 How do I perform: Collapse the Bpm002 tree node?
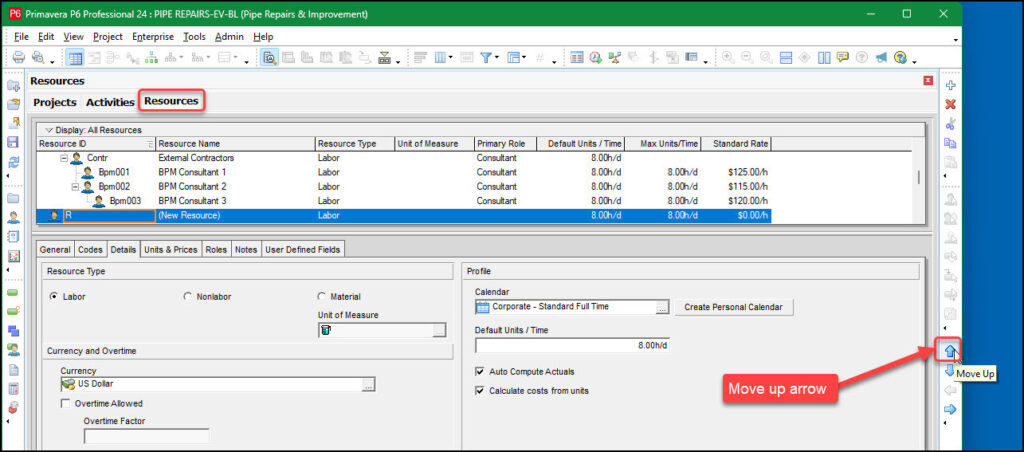click(x=75, y=187)
